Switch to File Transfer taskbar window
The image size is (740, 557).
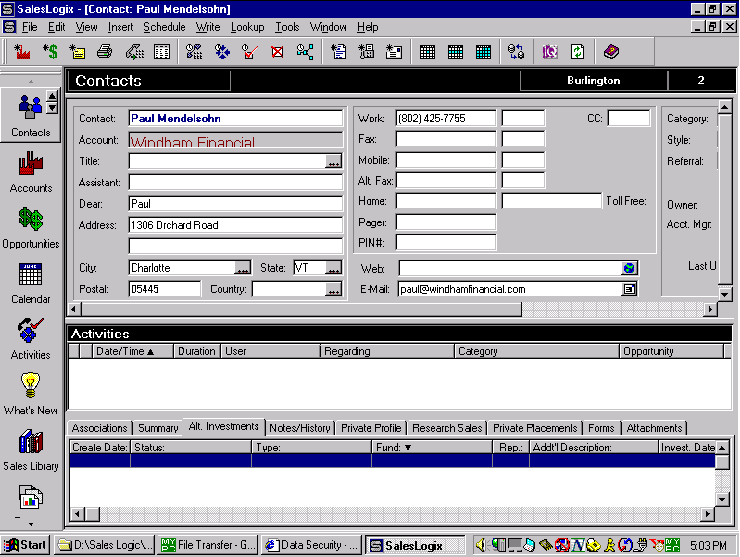[208, 545]
